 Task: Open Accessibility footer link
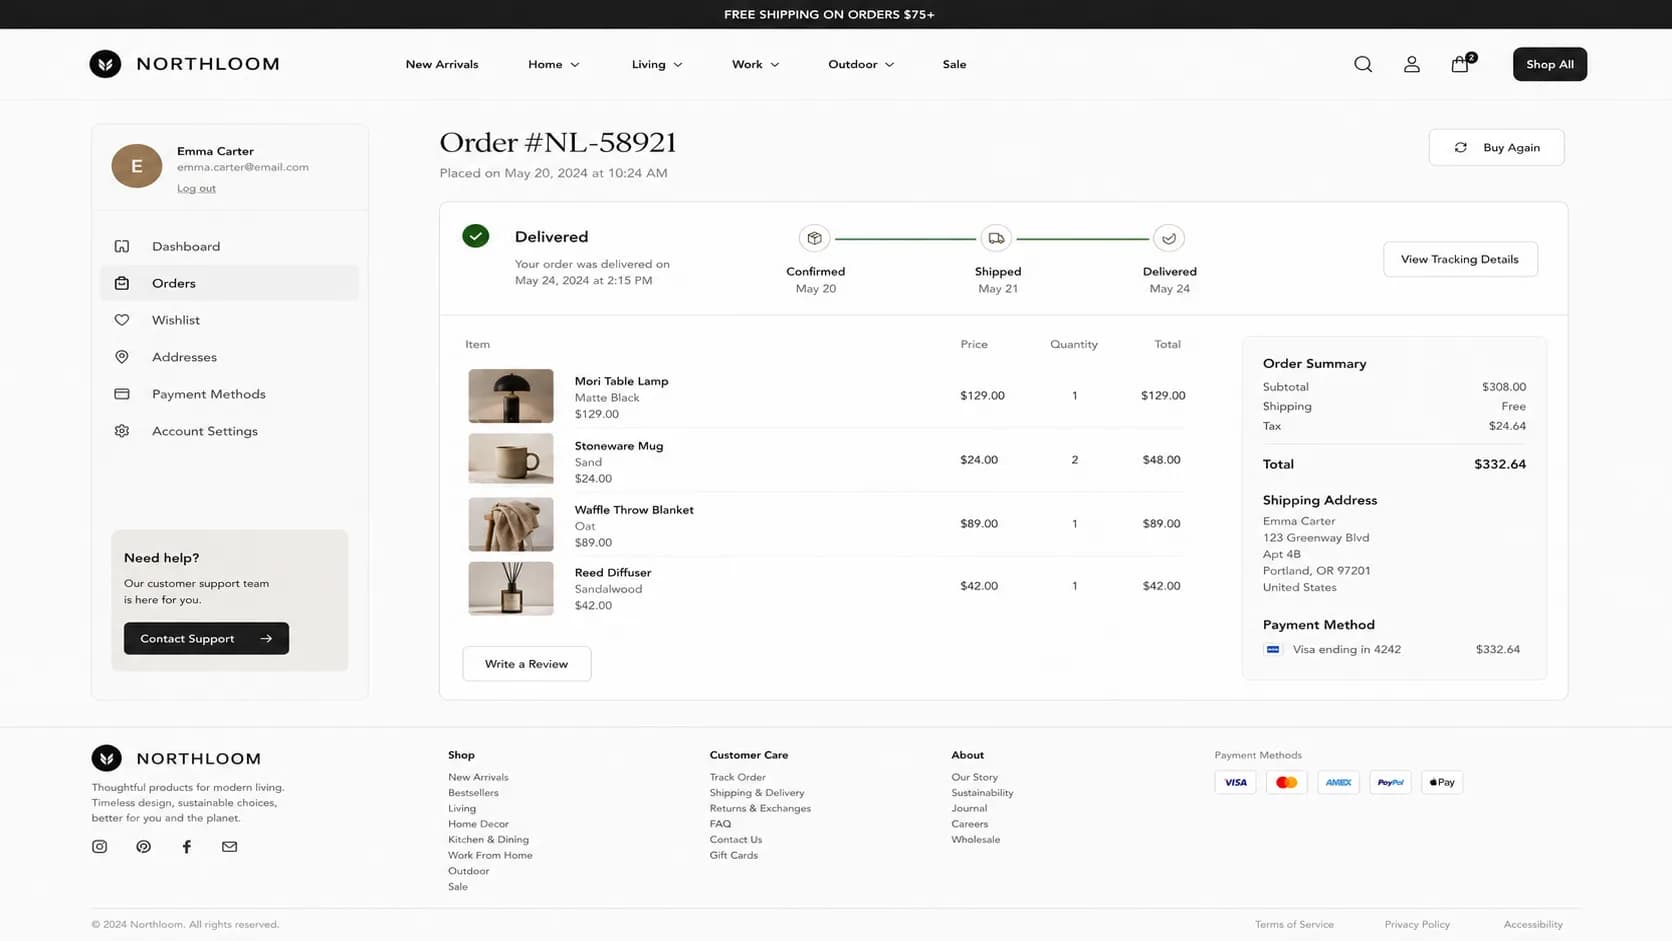pos(1533,924)
